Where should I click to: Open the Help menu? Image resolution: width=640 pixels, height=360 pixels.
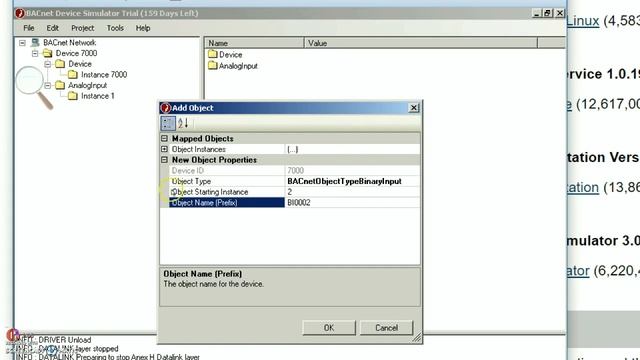[143, 28]
